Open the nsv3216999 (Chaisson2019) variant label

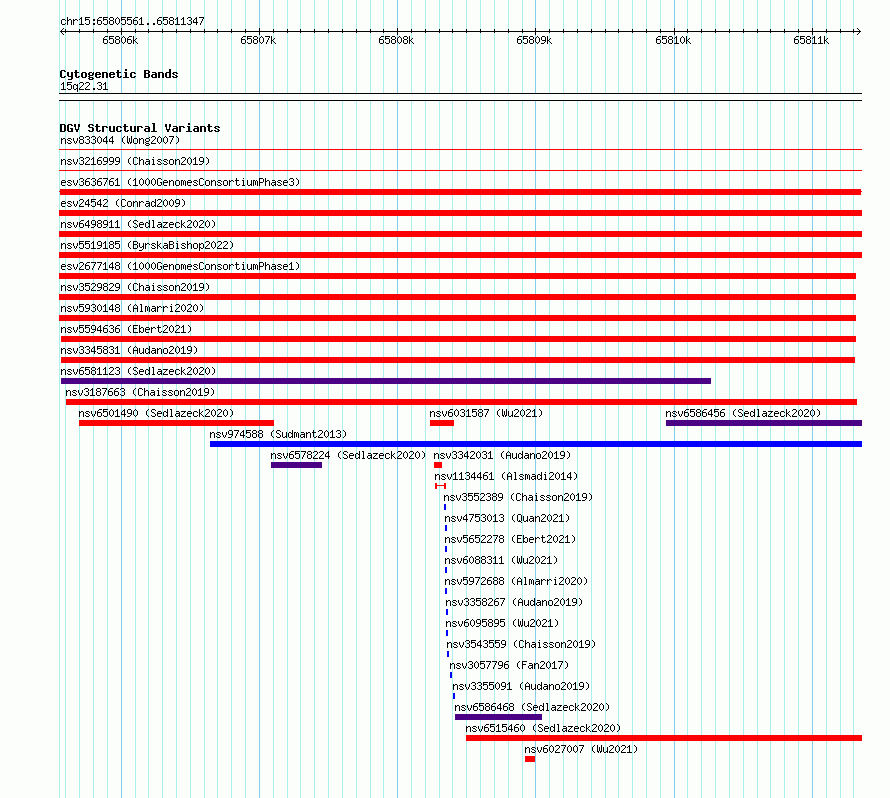[x=135, y=161]
